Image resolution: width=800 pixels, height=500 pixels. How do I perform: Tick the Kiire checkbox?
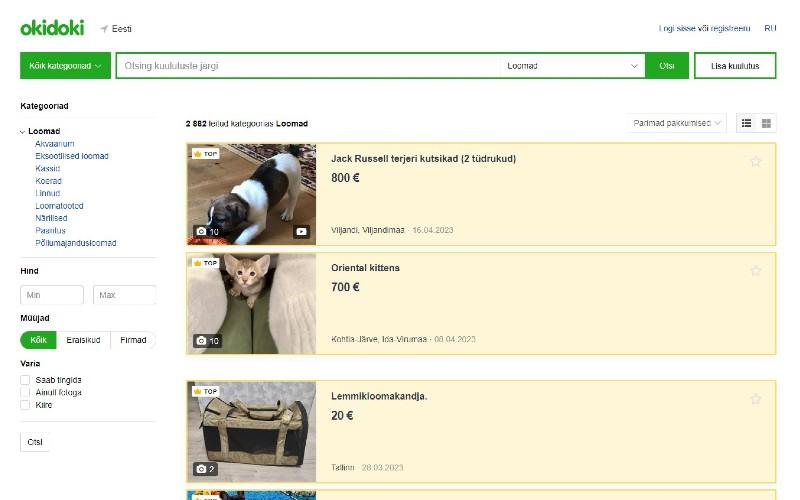25,405
